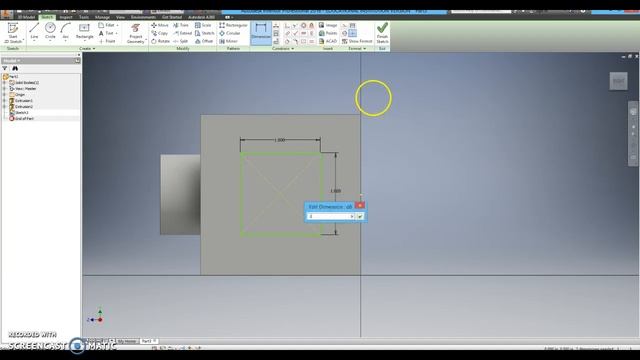The image size is (640, 360).
Task: Expand the Origin folder
Action: click(x=4, y=94)
